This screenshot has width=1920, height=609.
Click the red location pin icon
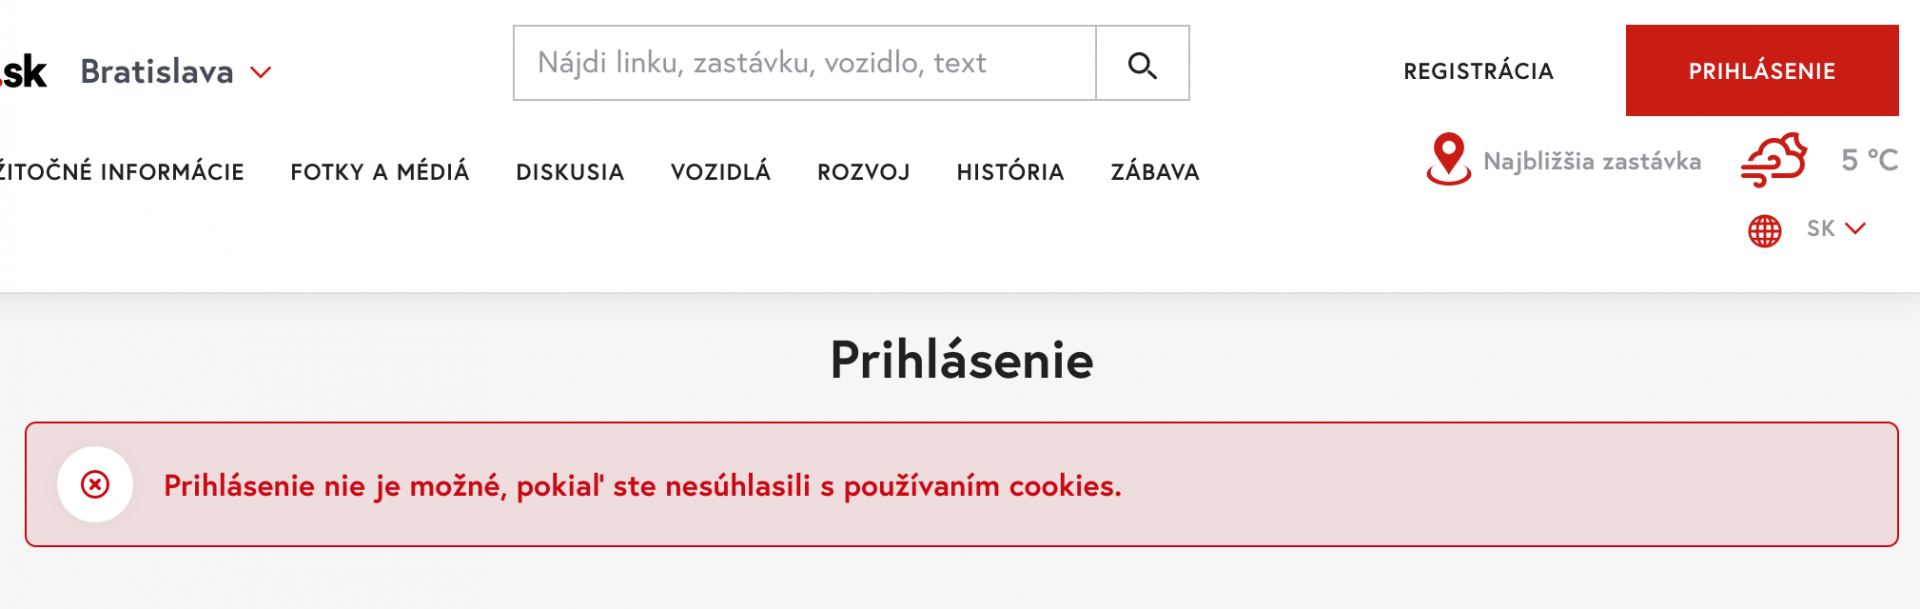point(1448,159)
